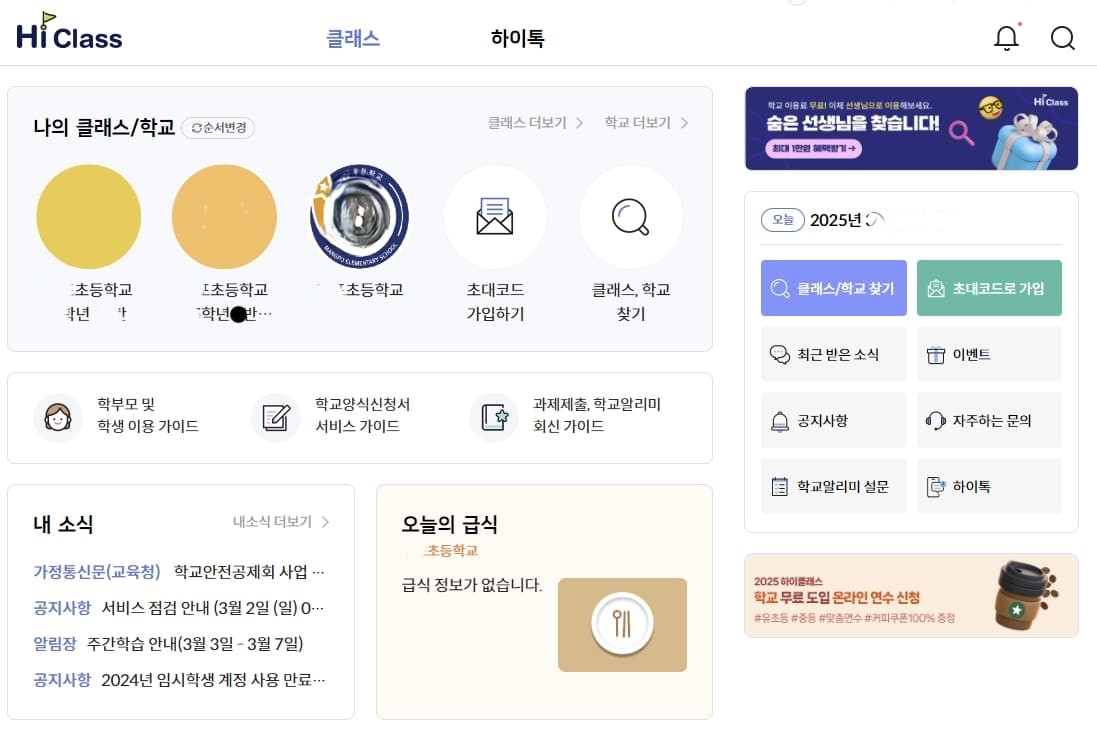Image resolution: width=1097 pixels, height=732 pixels.
Task: Open 자주하는 문의 from the sidebar
Action: point(989,420)
